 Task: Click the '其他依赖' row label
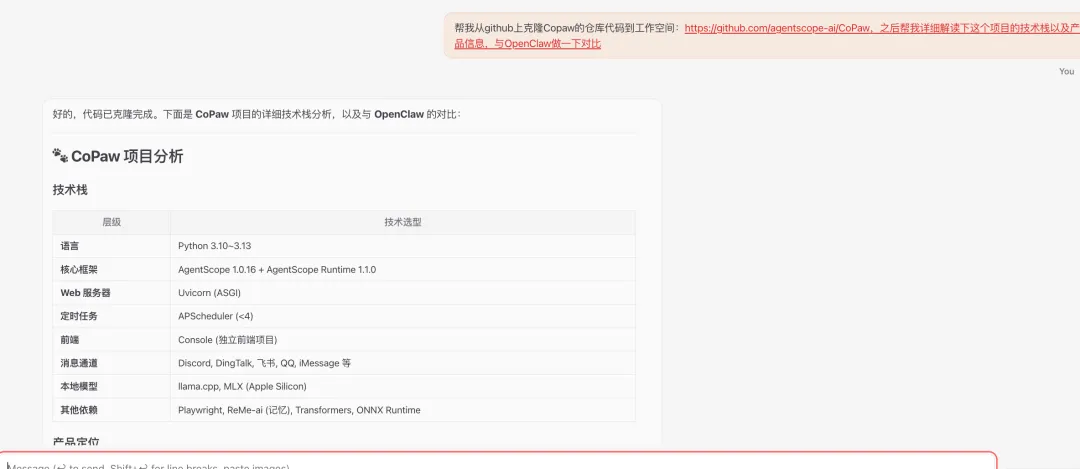(x=78, y=410)
